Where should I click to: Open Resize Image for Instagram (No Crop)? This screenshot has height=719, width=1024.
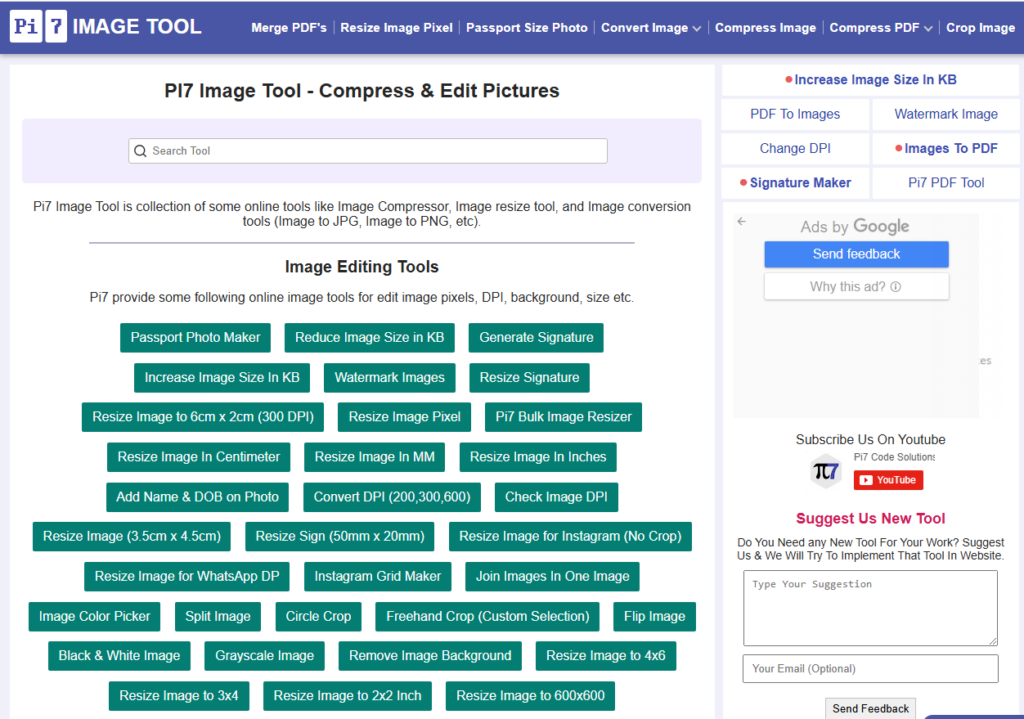[x=570, y=537]
